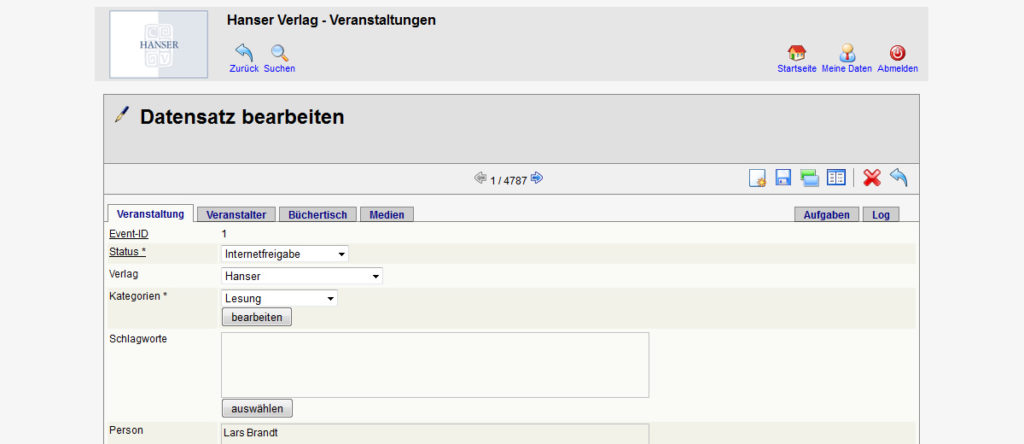Open Meine Daten user icon
The image size is (1024, 444).
click(847, 53)
